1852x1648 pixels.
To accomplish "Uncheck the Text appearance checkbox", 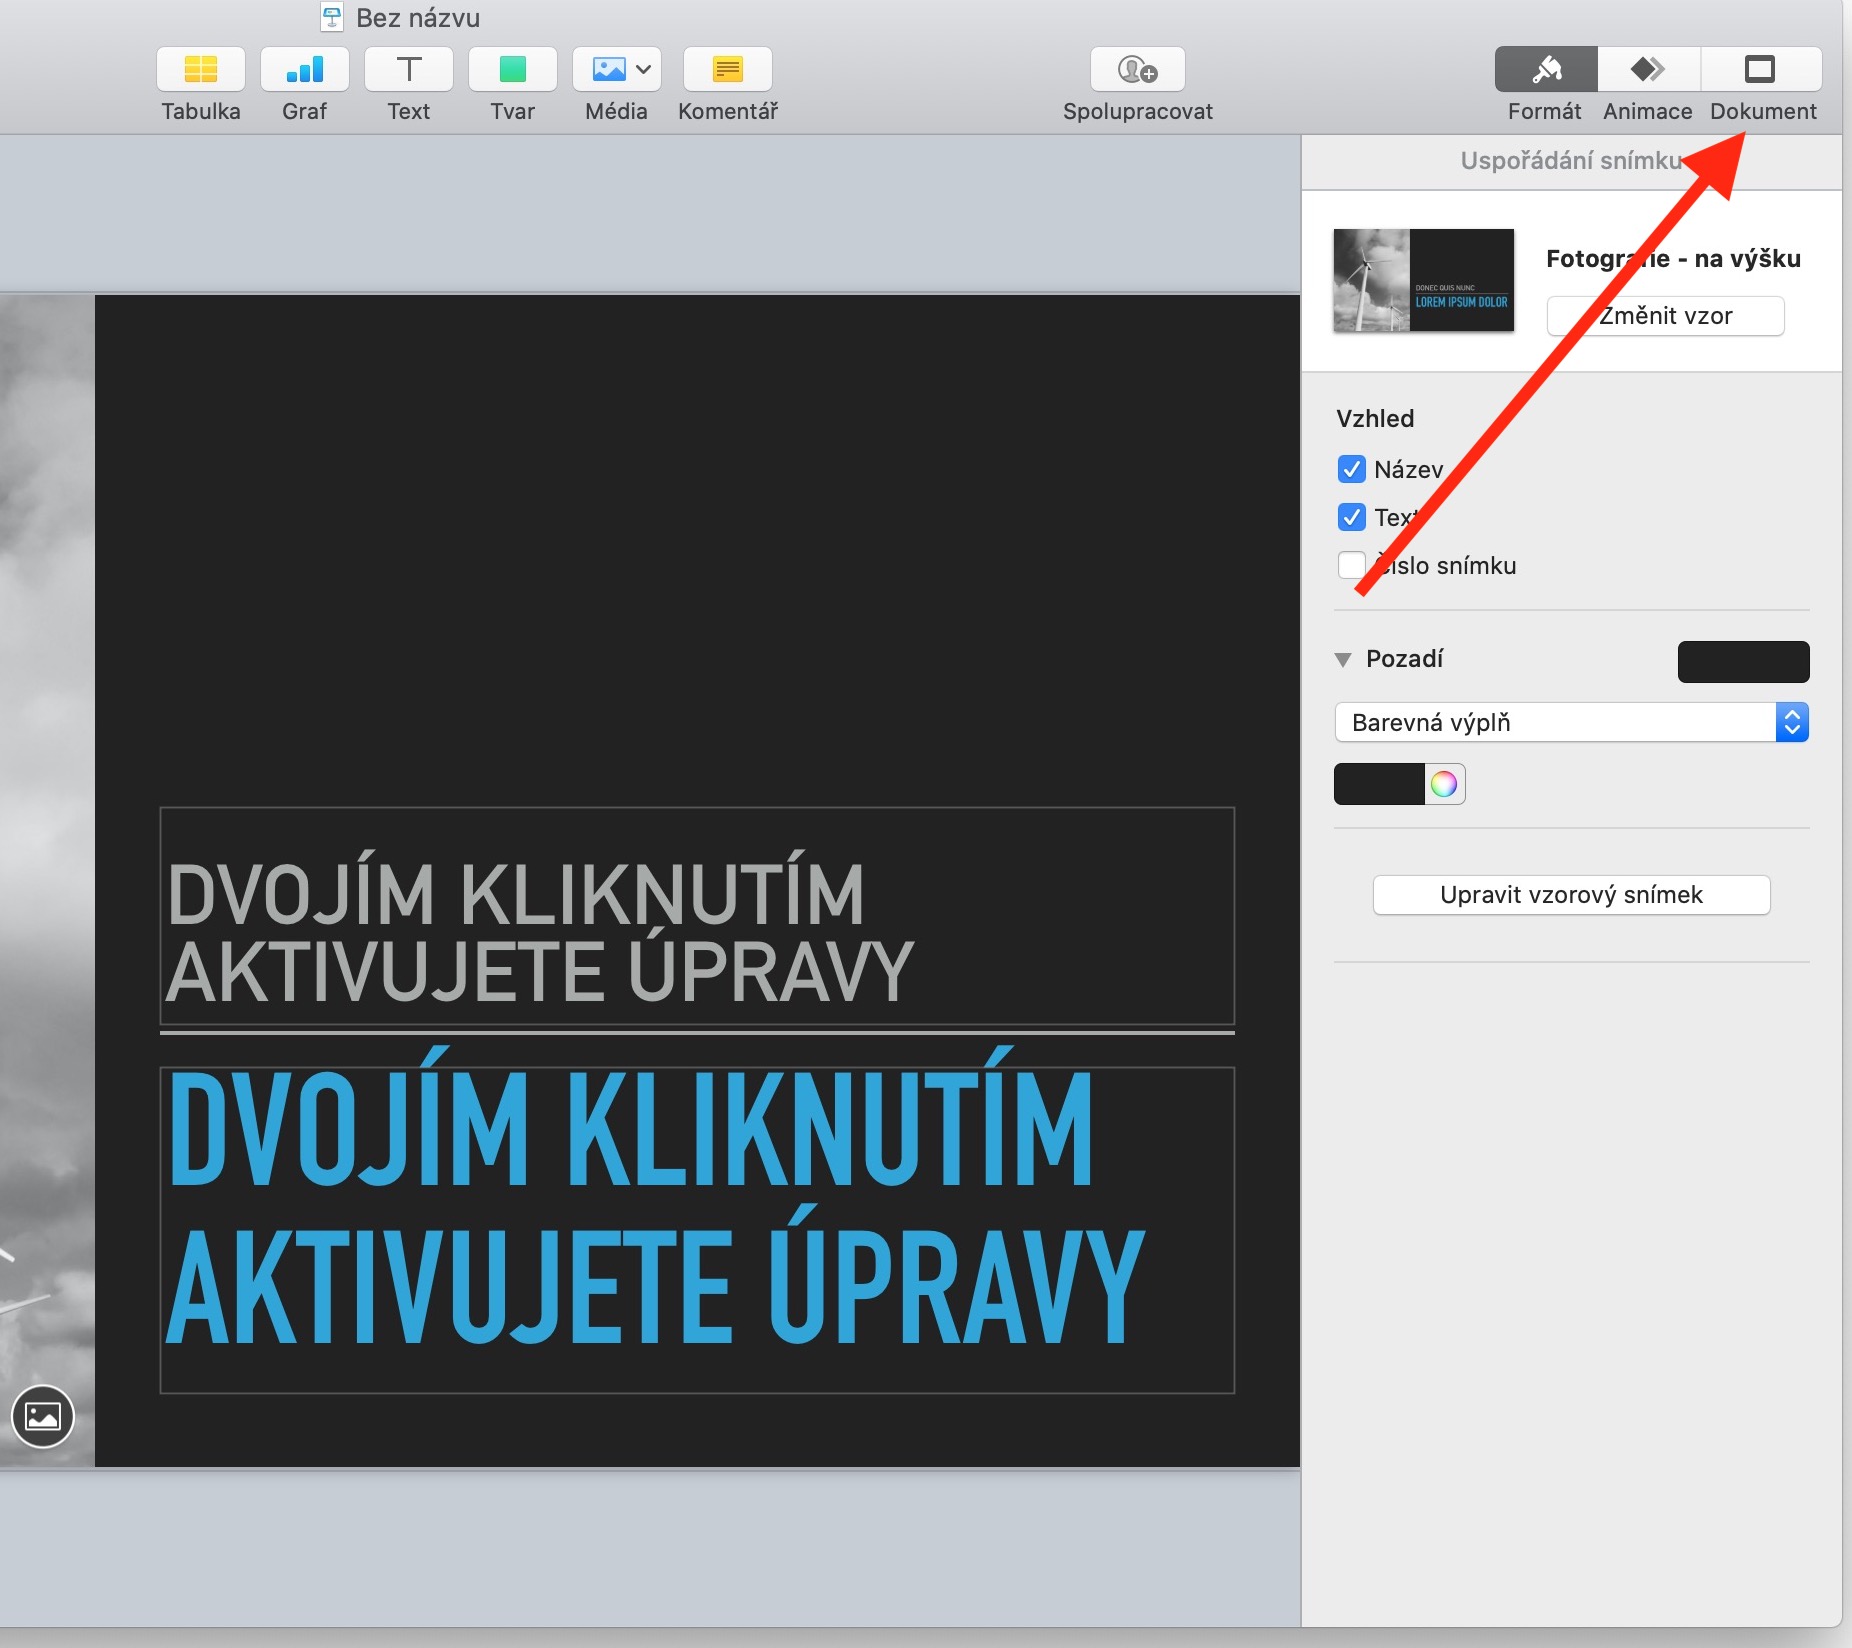I will (1352, 517).
